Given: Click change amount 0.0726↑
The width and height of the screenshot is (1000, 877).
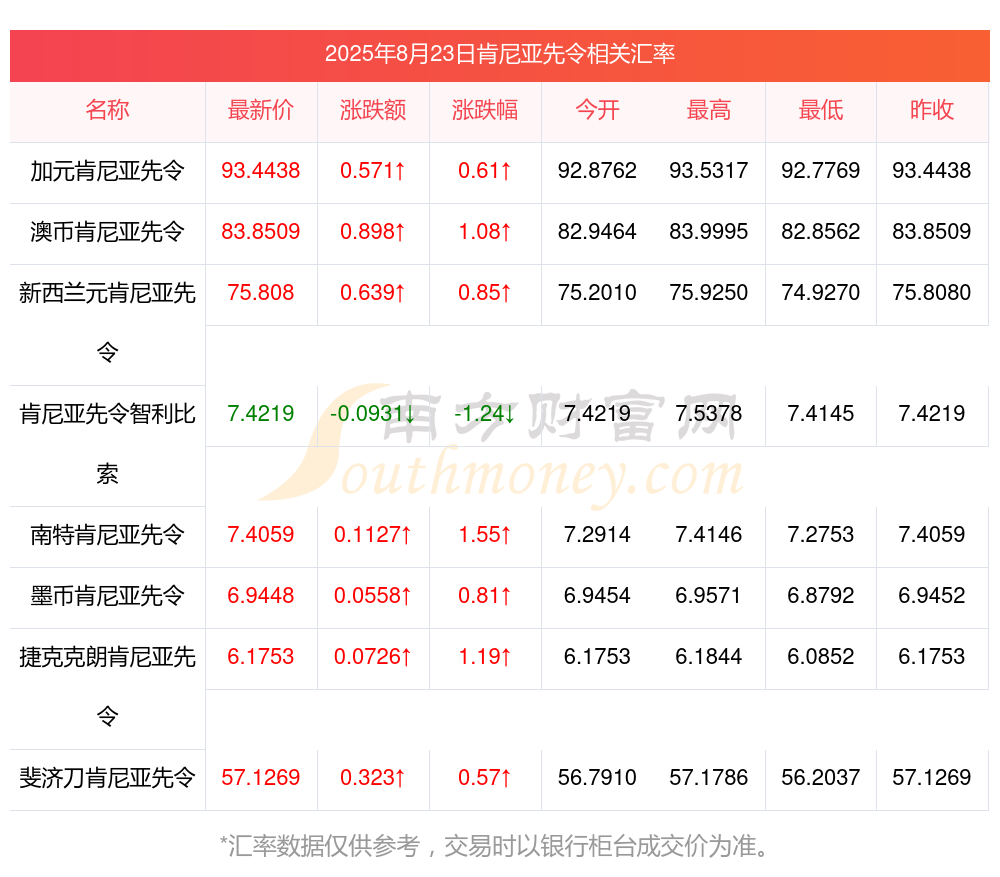Looking at the screenshot, I should (373, 656).
